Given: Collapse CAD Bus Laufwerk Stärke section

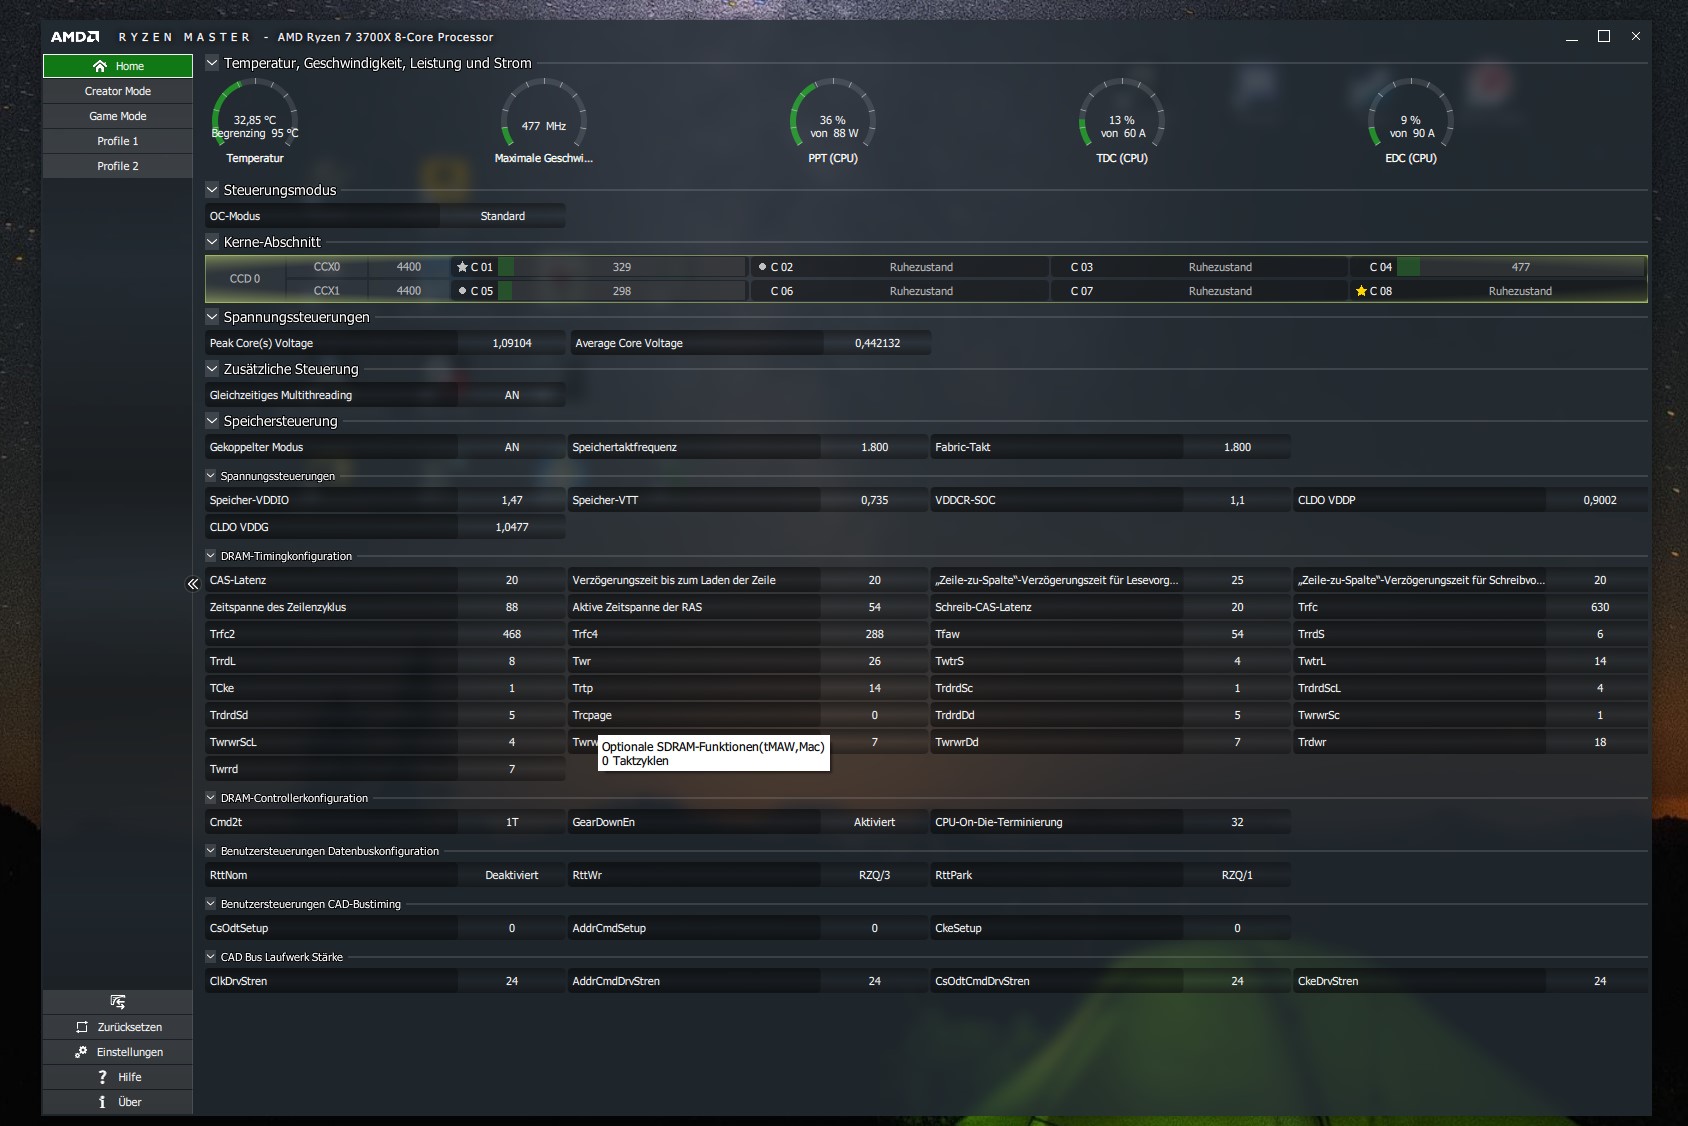Looking at the screenshot, I should tap(211, 957).
